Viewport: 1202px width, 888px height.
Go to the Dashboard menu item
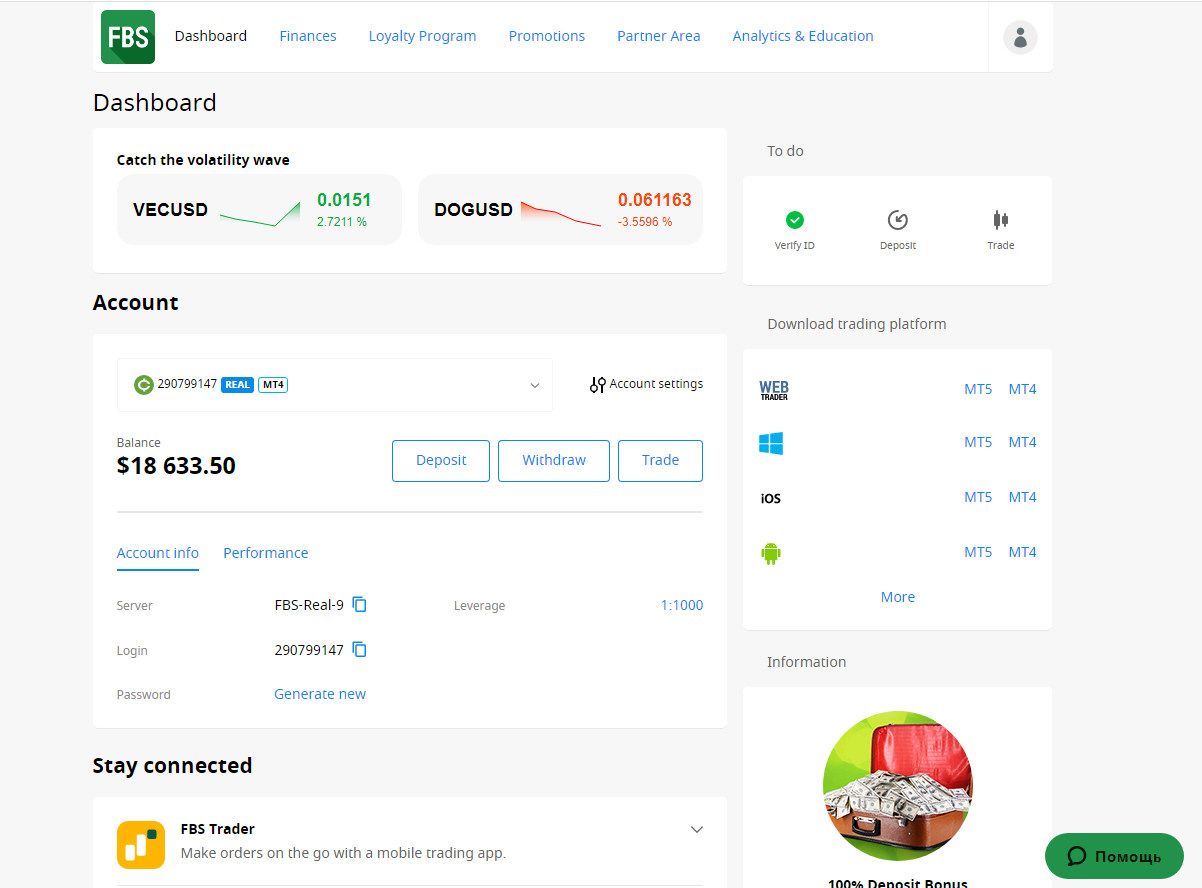(x=211, y=36)
